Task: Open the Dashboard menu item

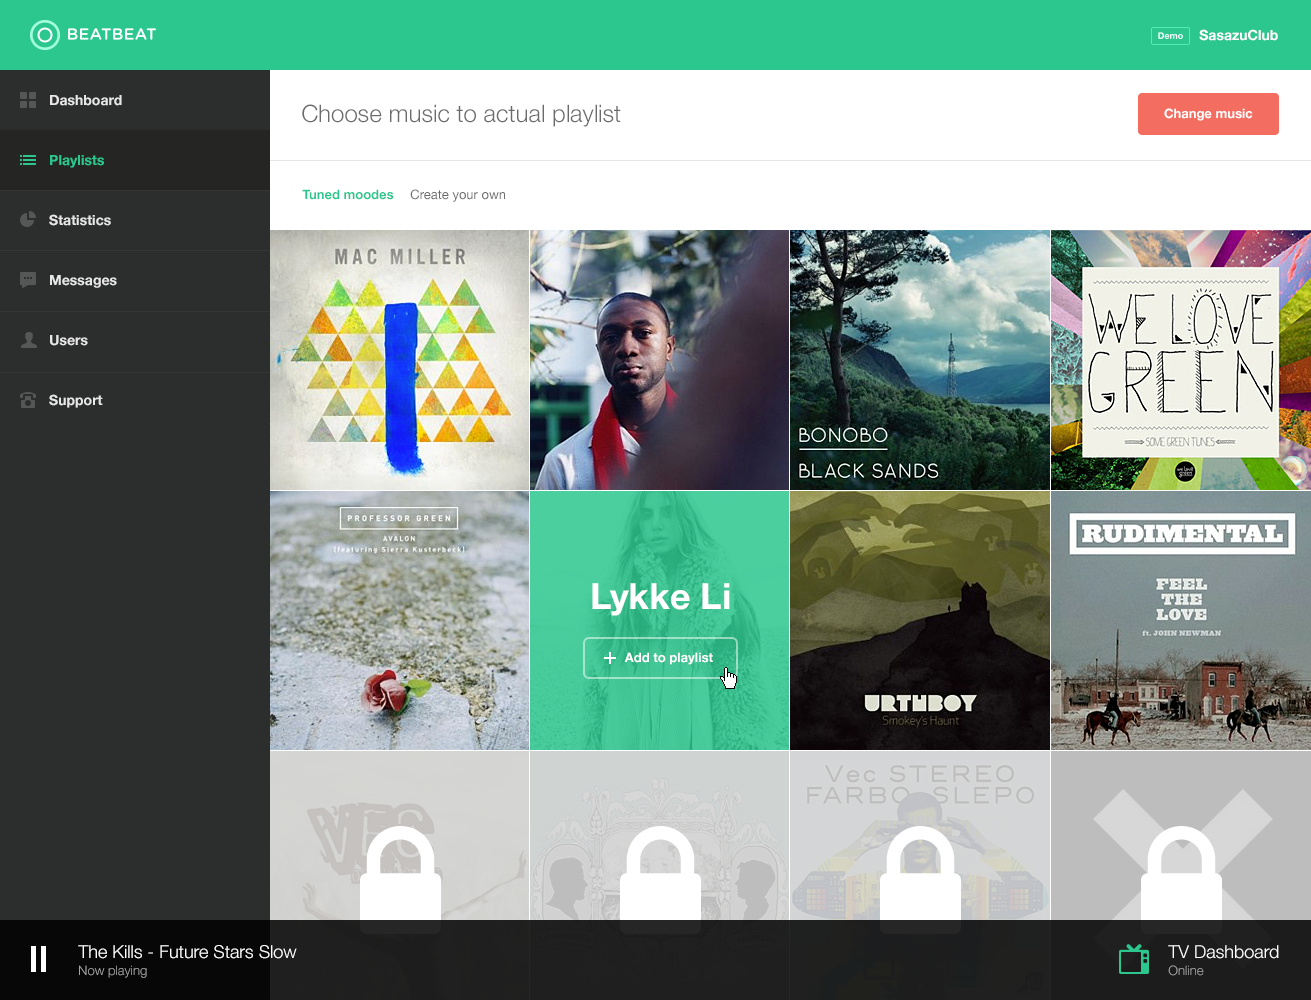Action: [x=135, y=100]
